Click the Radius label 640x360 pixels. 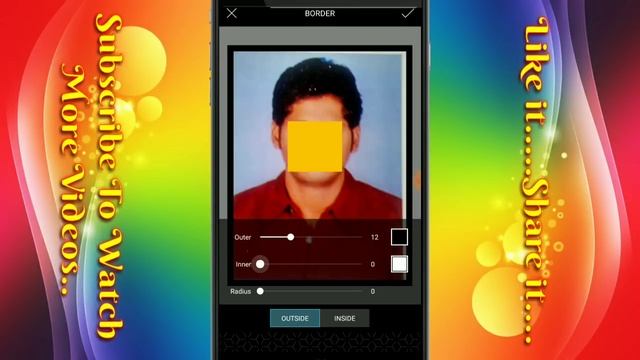[x=240, y=291]
